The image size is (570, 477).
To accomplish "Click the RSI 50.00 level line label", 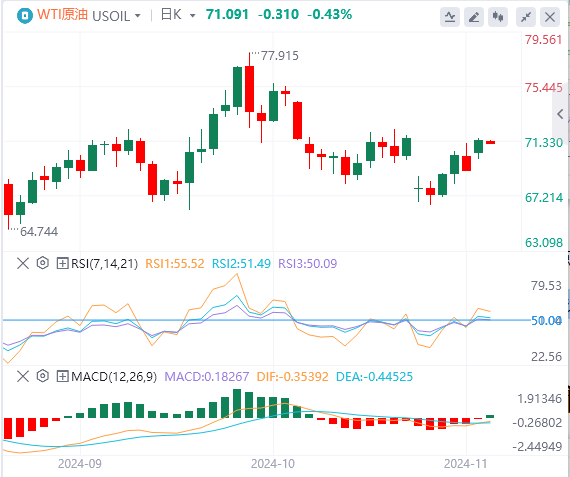I will pyautogui.click(x=546, y=321).
